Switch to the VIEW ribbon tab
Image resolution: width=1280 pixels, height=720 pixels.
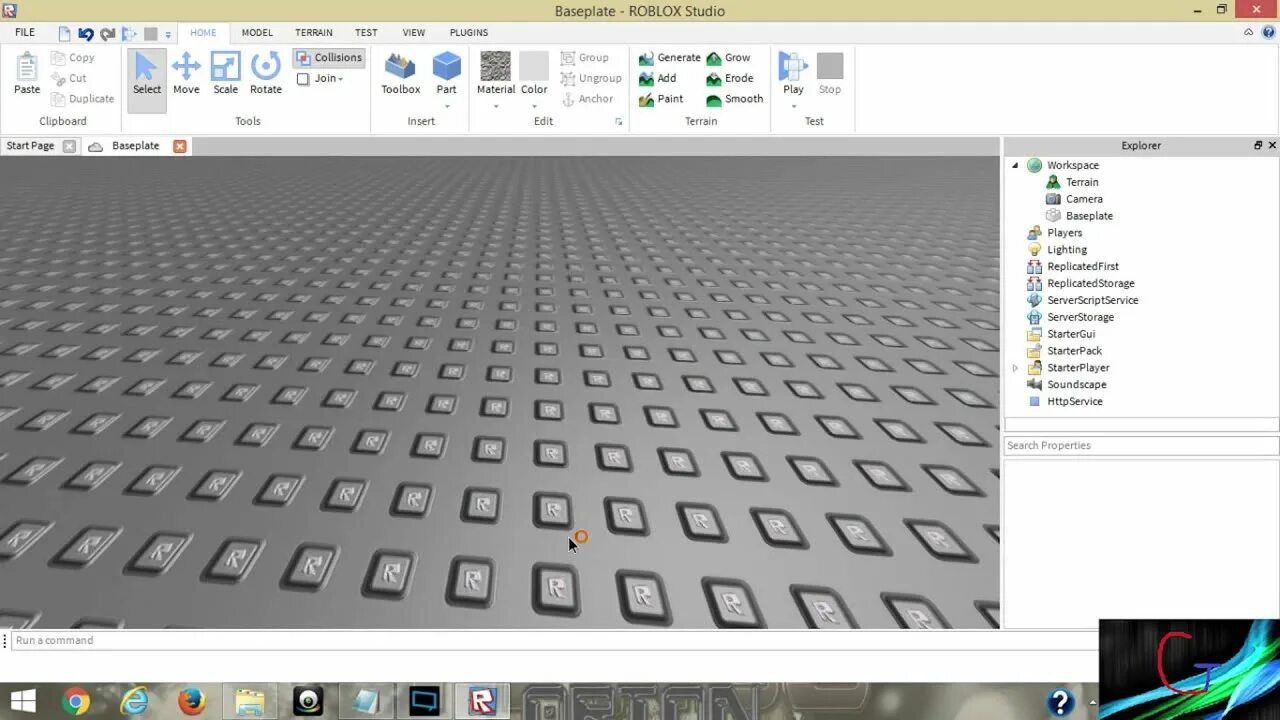click(414, 33)
